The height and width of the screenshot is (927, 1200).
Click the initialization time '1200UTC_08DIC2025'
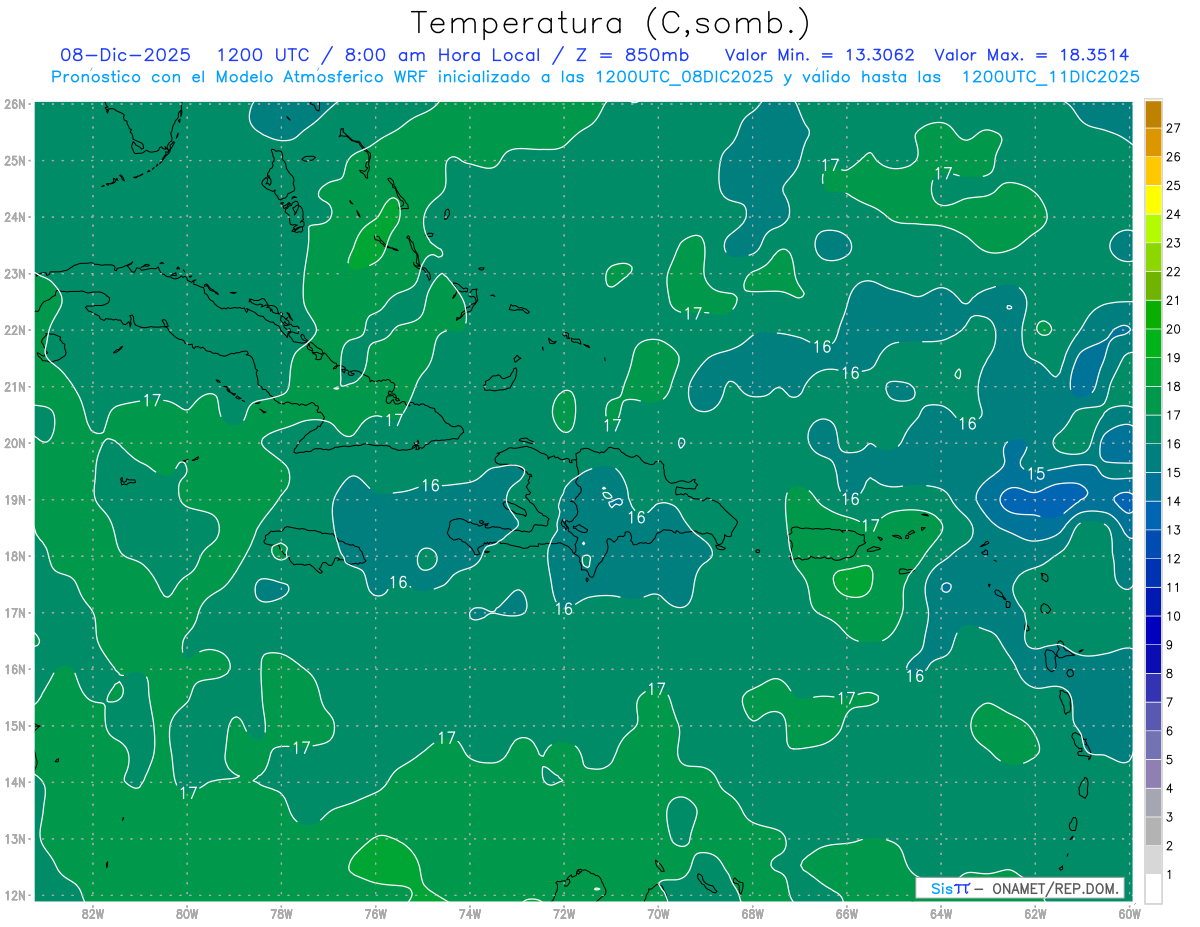click(x=684, y=77)
